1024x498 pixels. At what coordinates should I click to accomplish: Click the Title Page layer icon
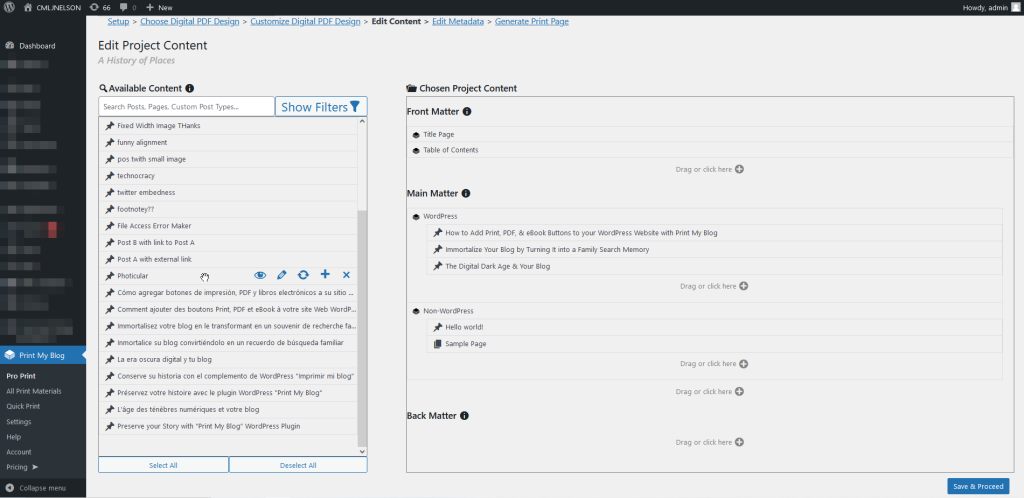[416, 134]
